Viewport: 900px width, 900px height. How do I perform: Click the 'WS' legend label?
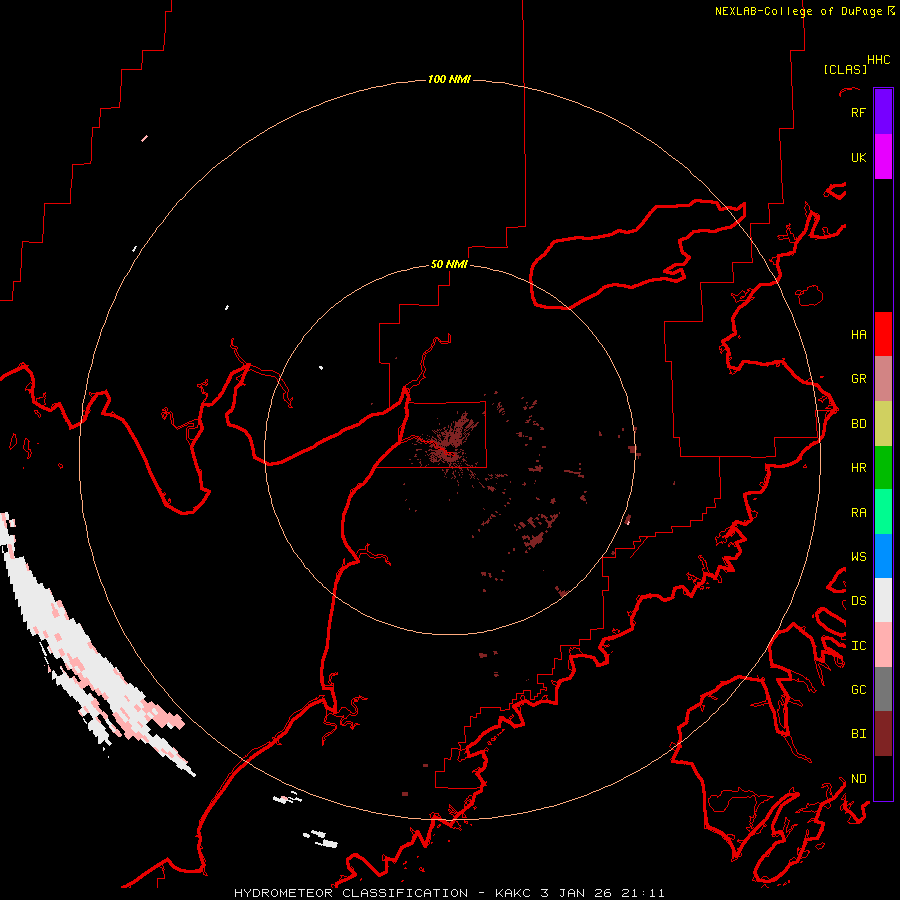coord(858,556)
